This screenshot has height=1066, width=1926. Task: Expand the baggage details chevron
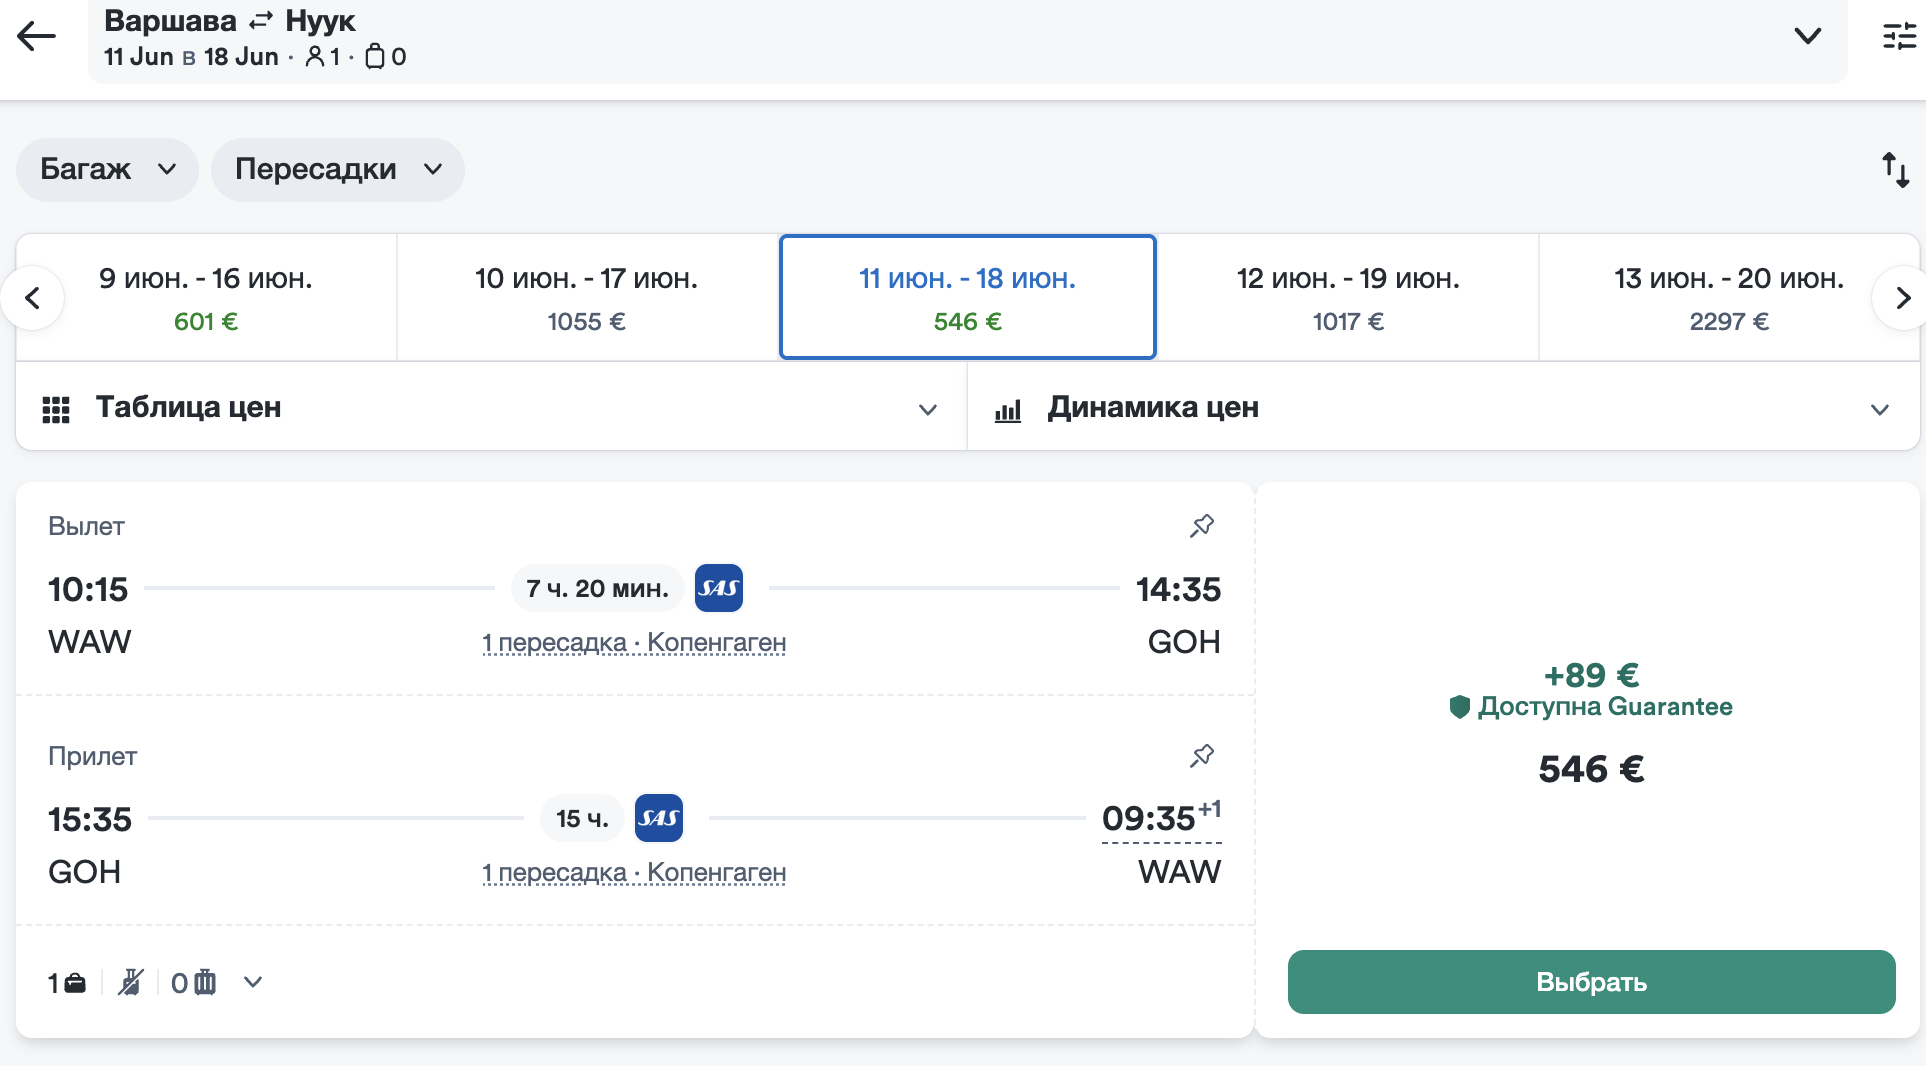pos(253,982)
